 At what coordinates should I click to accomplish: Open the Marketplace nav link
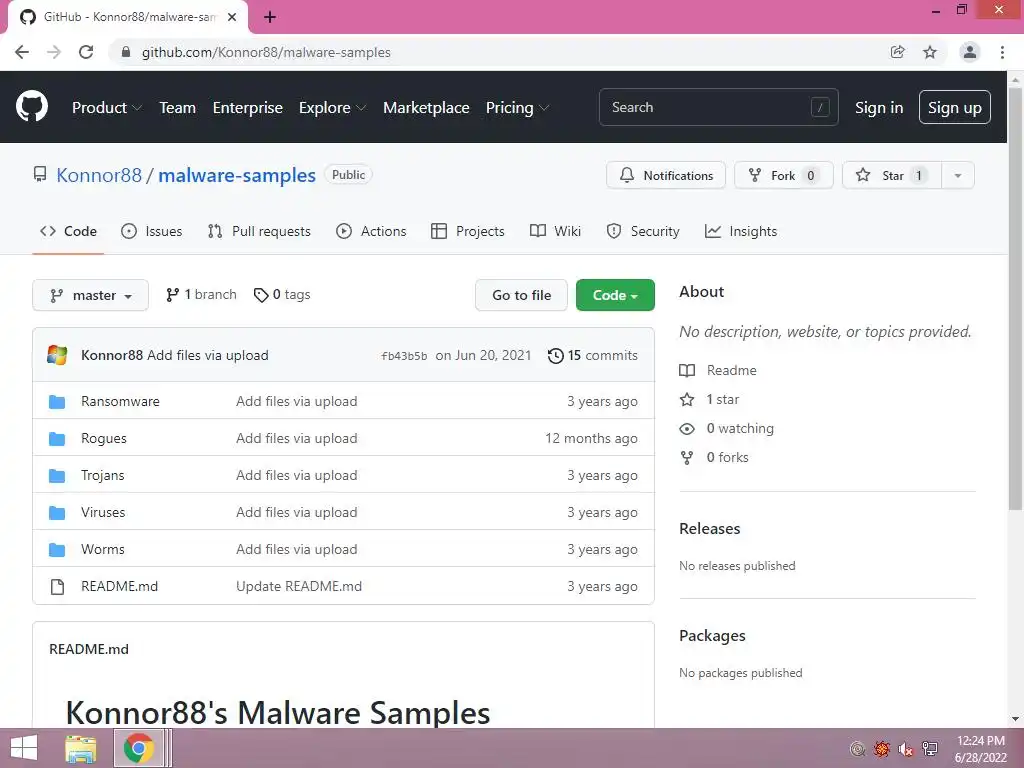426,108
